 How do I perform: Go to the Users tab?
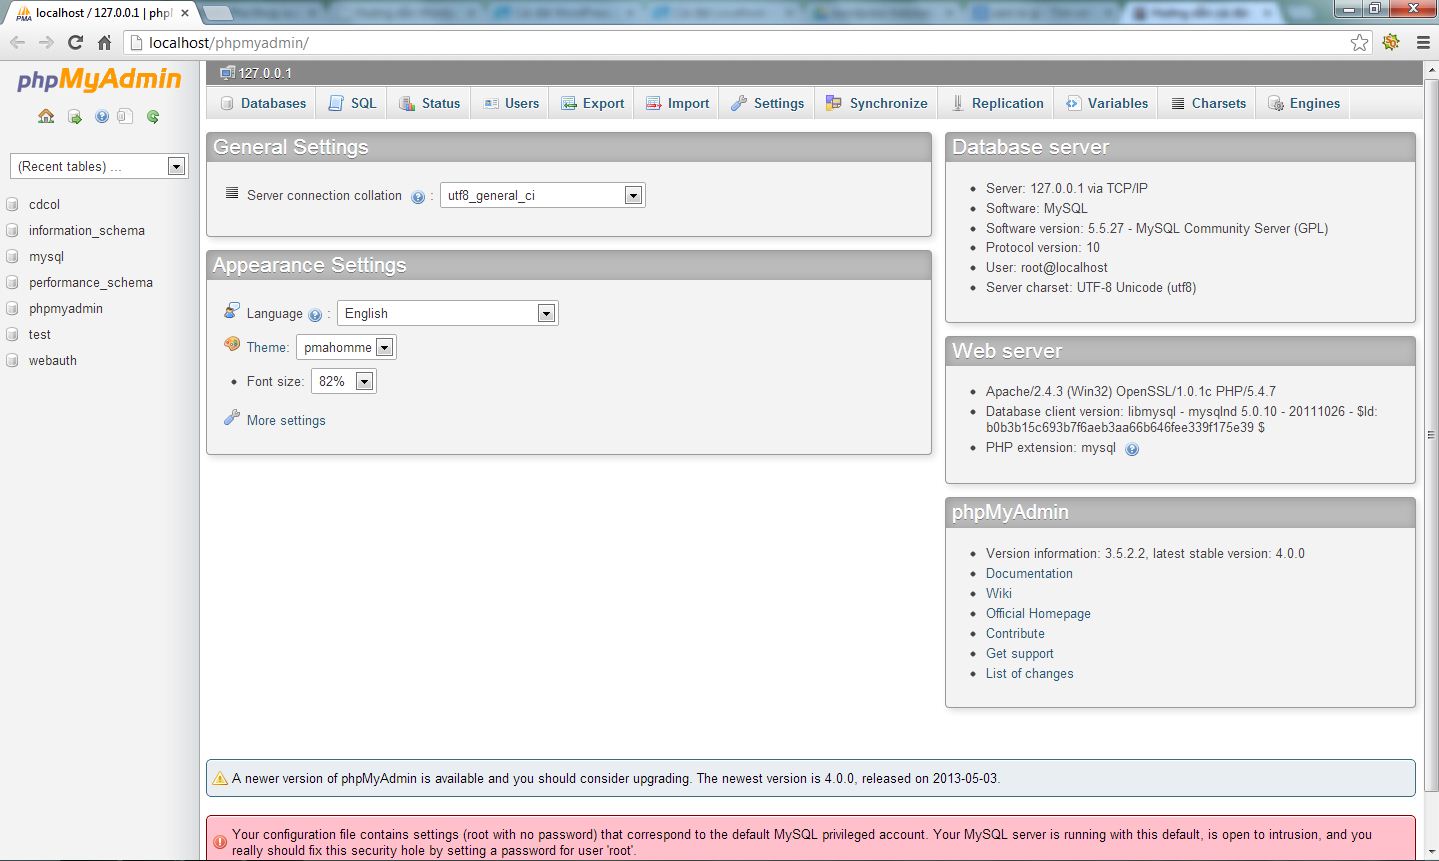[x=511, y=103]
